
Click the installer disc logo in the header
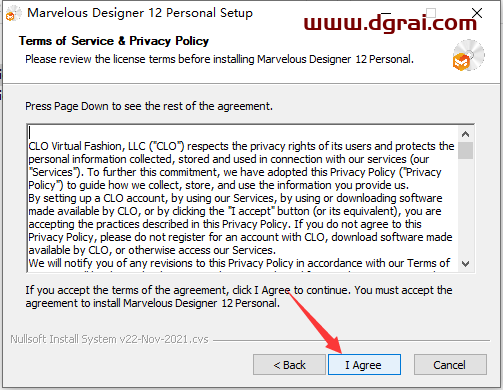468,55
